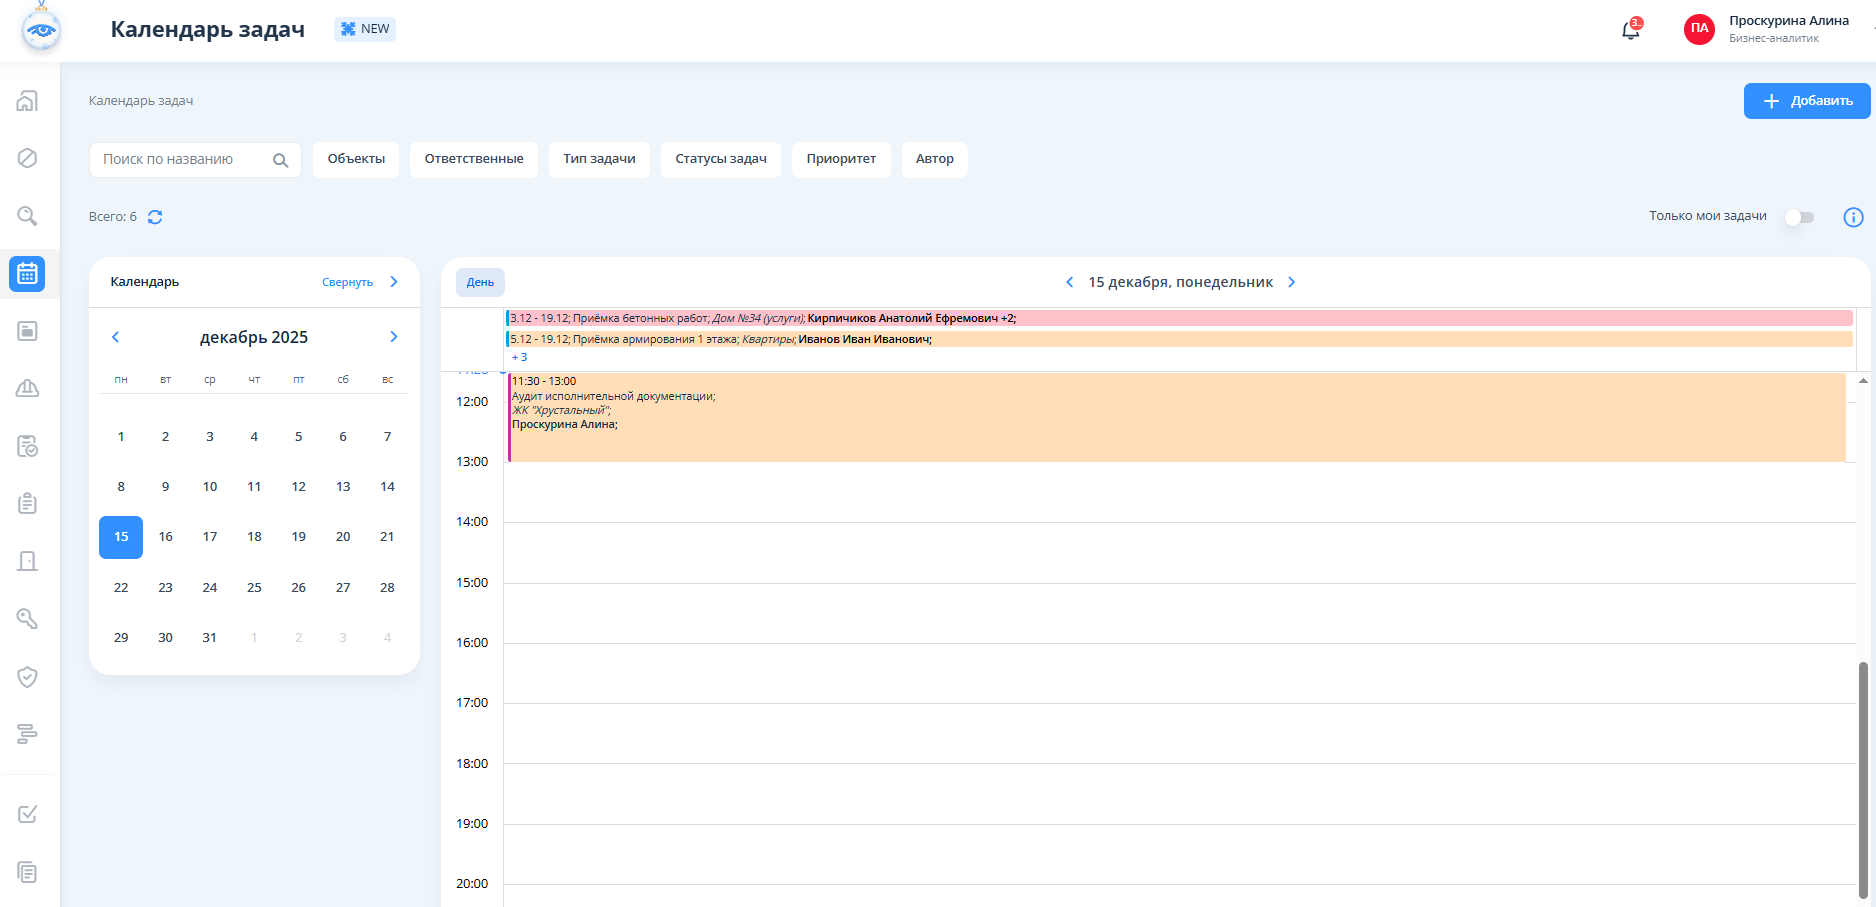Show hidden tasks via +3 link
This screenshot has width=1876, height=907.
[x=519, y=357]
